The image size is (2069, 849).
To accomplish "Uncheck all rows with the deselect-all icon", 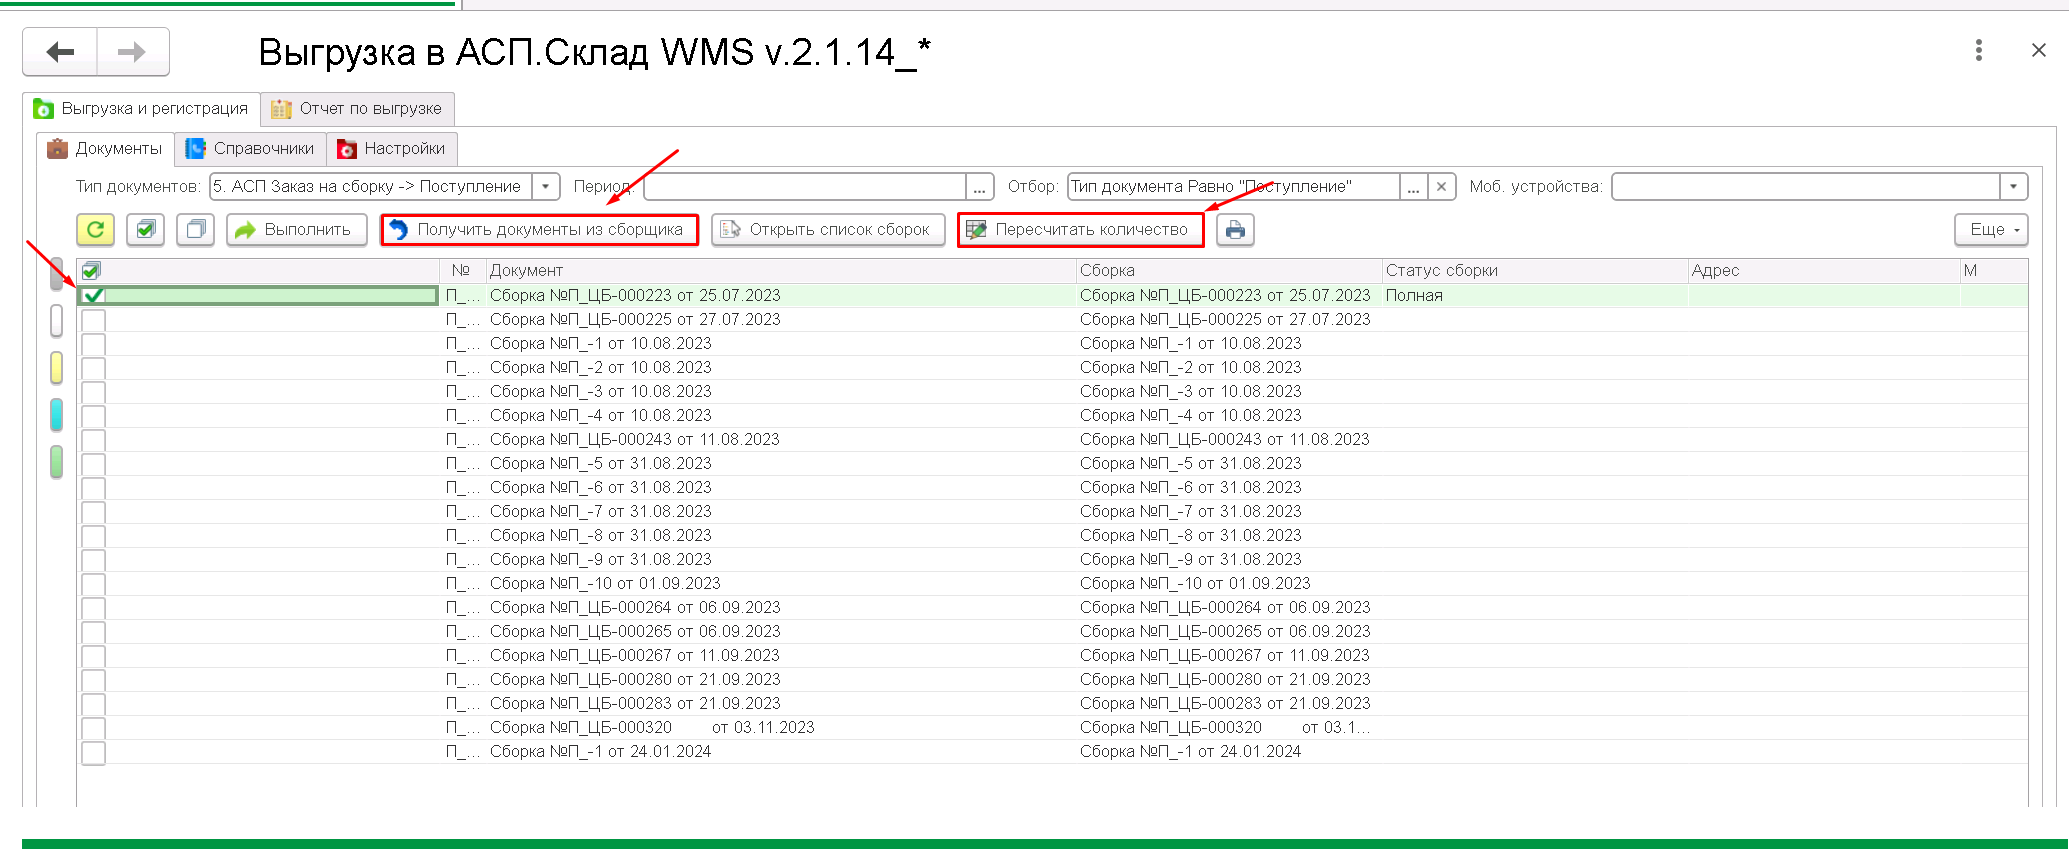I will (x=195, y=230).
